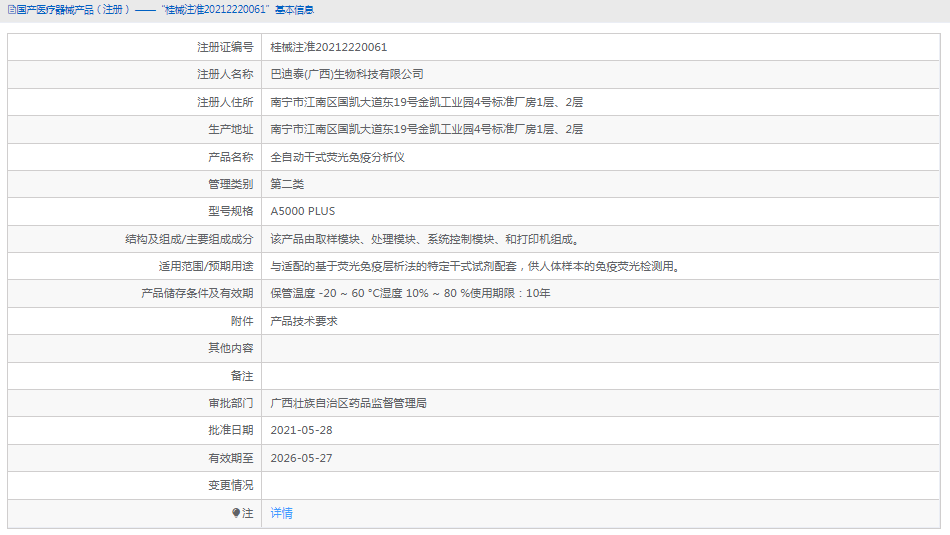Click the lightbulb icon next to 注
This screenshot has height=535, width=950.
pos(236,513)
